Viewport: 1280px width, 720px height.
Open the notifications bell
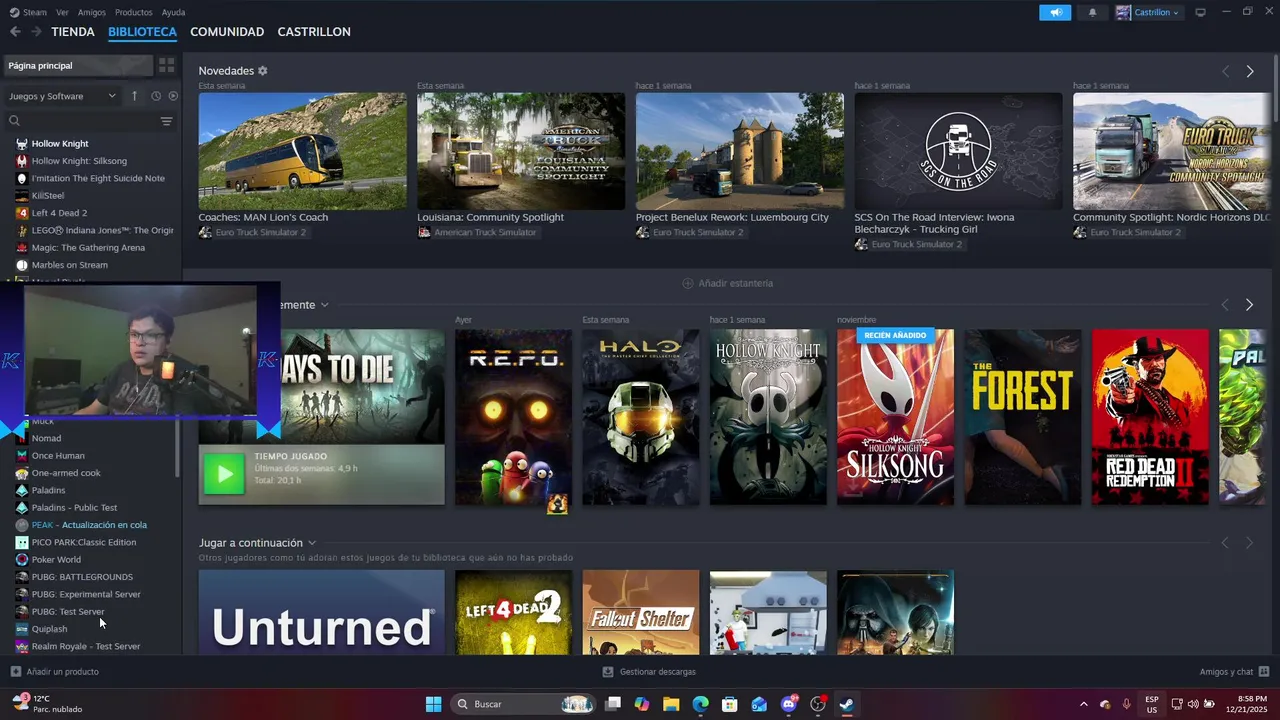(x=1092, y=12)
